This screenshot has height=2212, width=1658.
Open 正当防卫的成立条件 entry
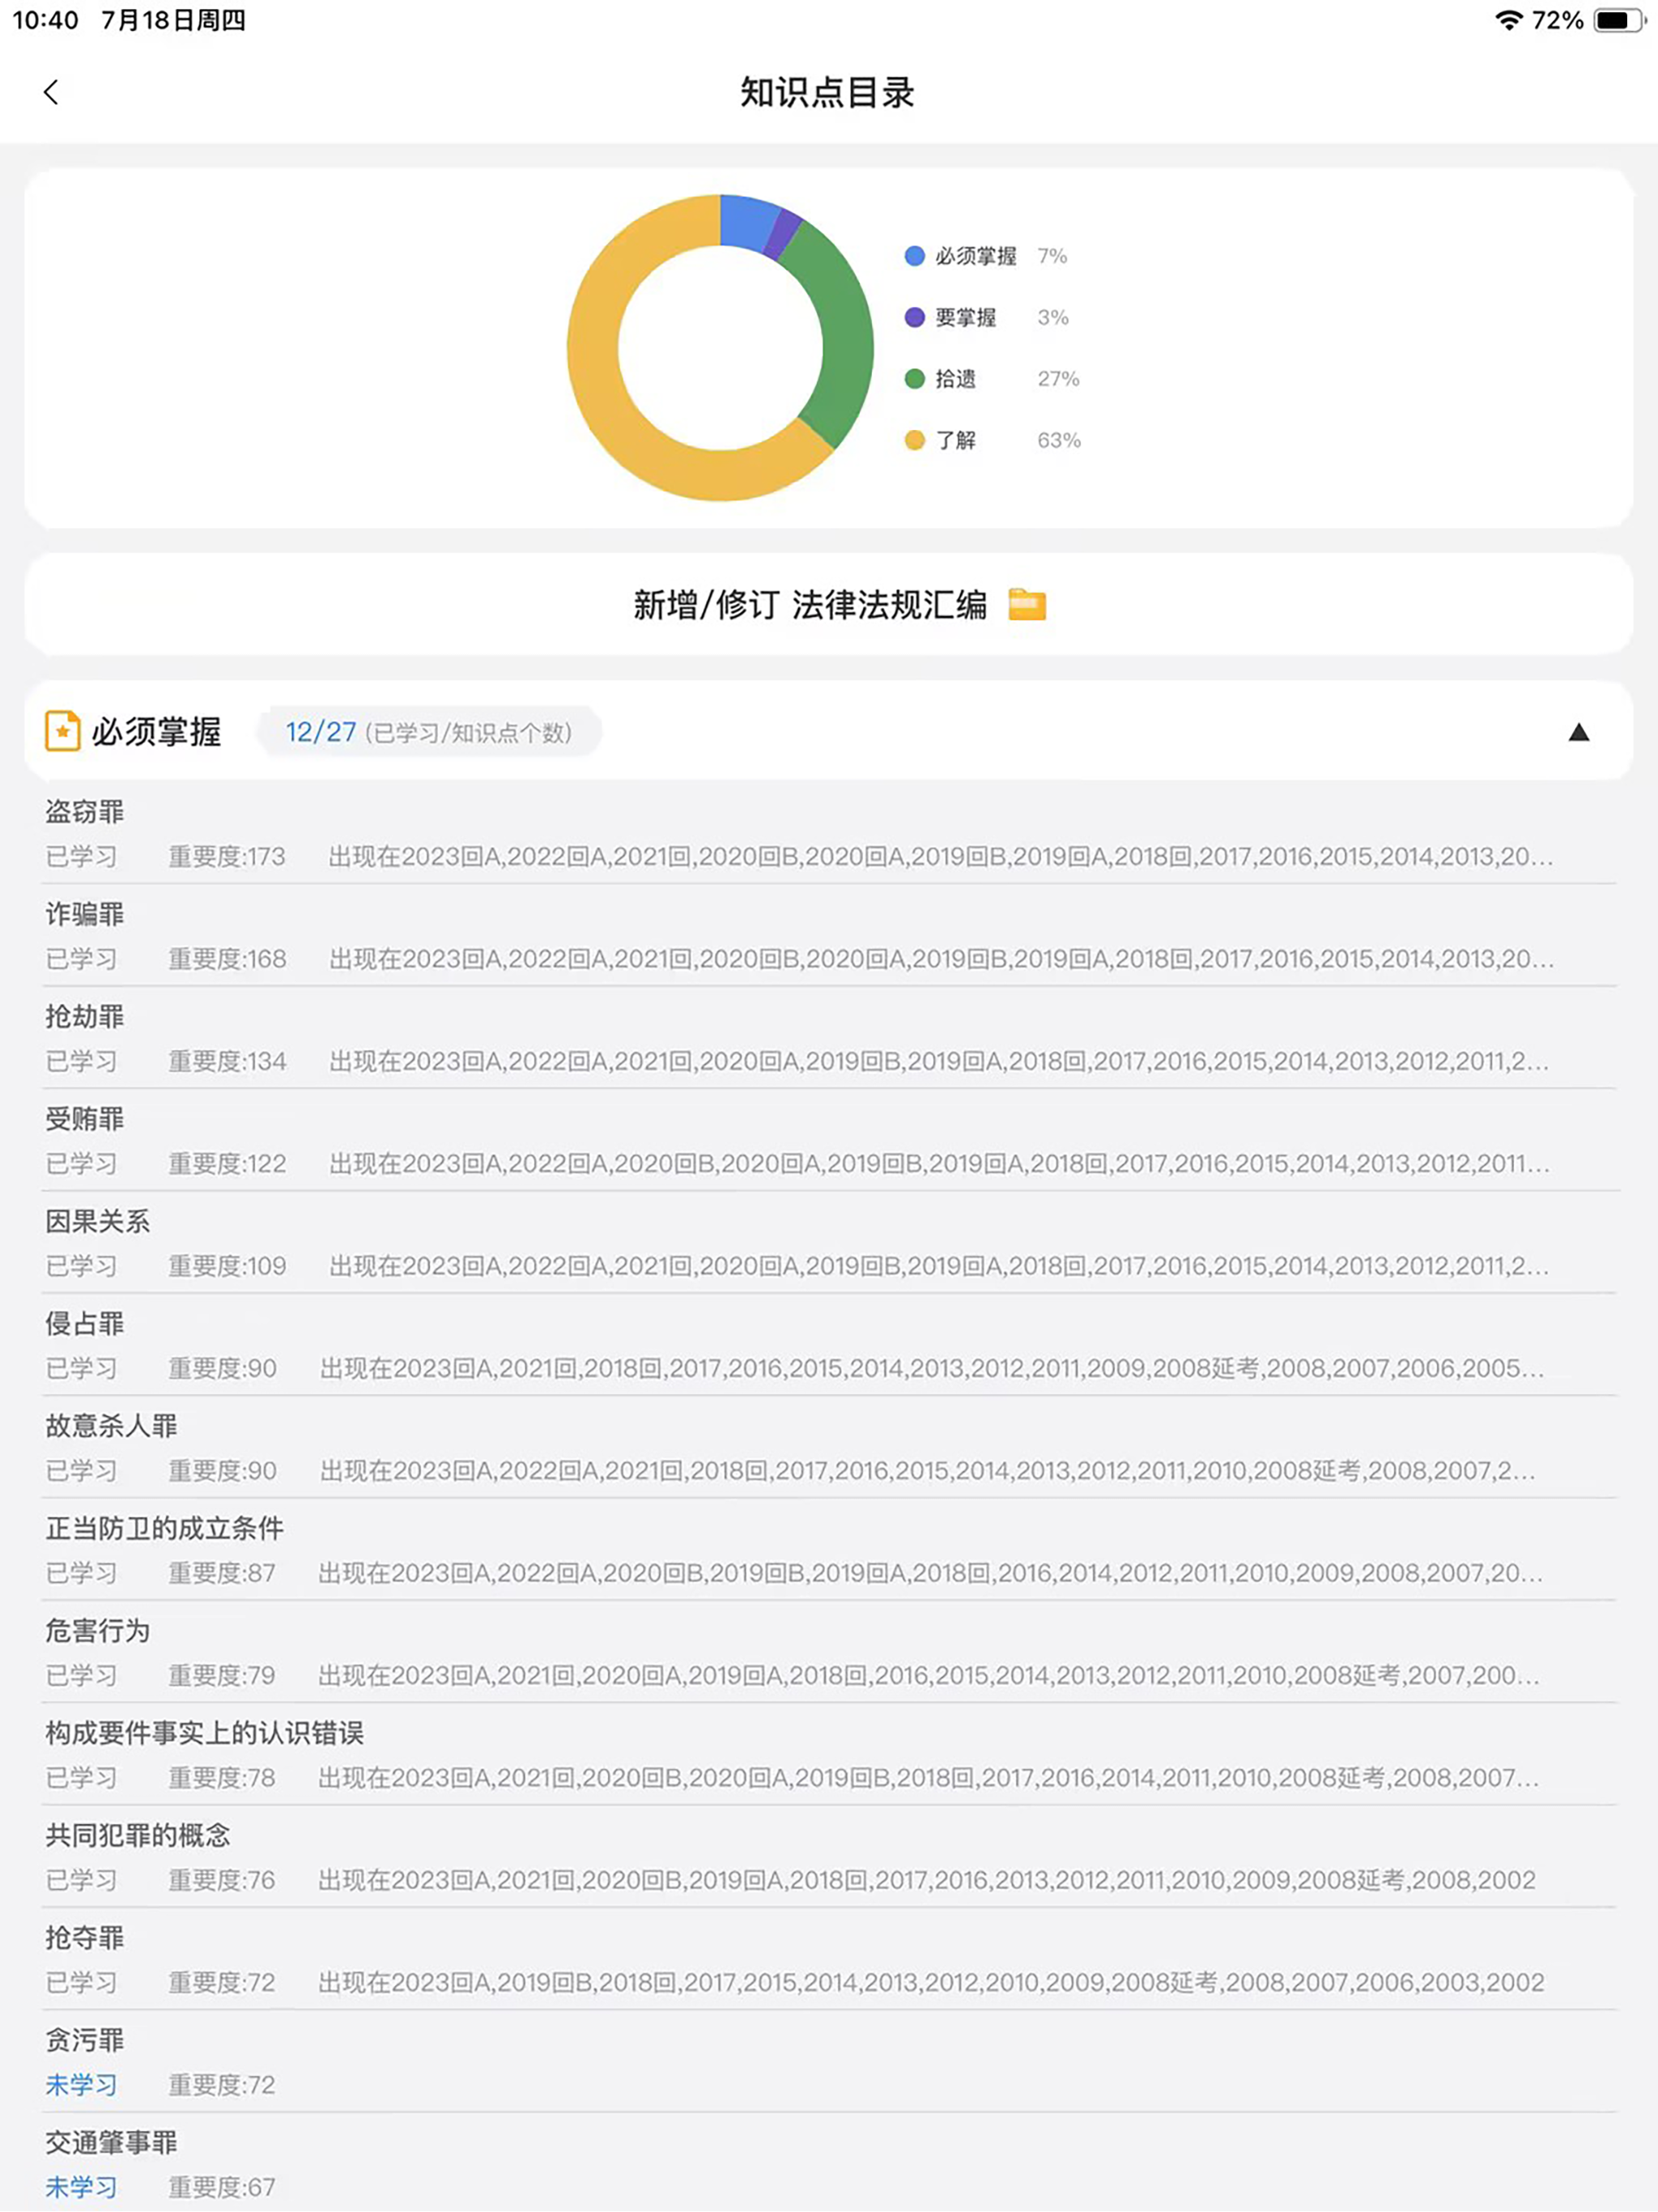829,1550
